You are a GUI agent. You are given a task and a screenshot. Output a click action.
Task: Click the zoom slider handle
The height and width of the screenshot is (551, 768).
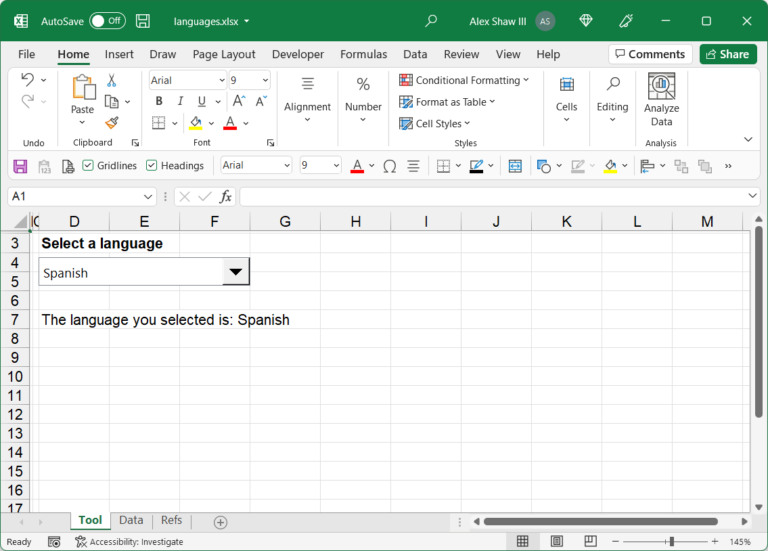pos(672,541)
